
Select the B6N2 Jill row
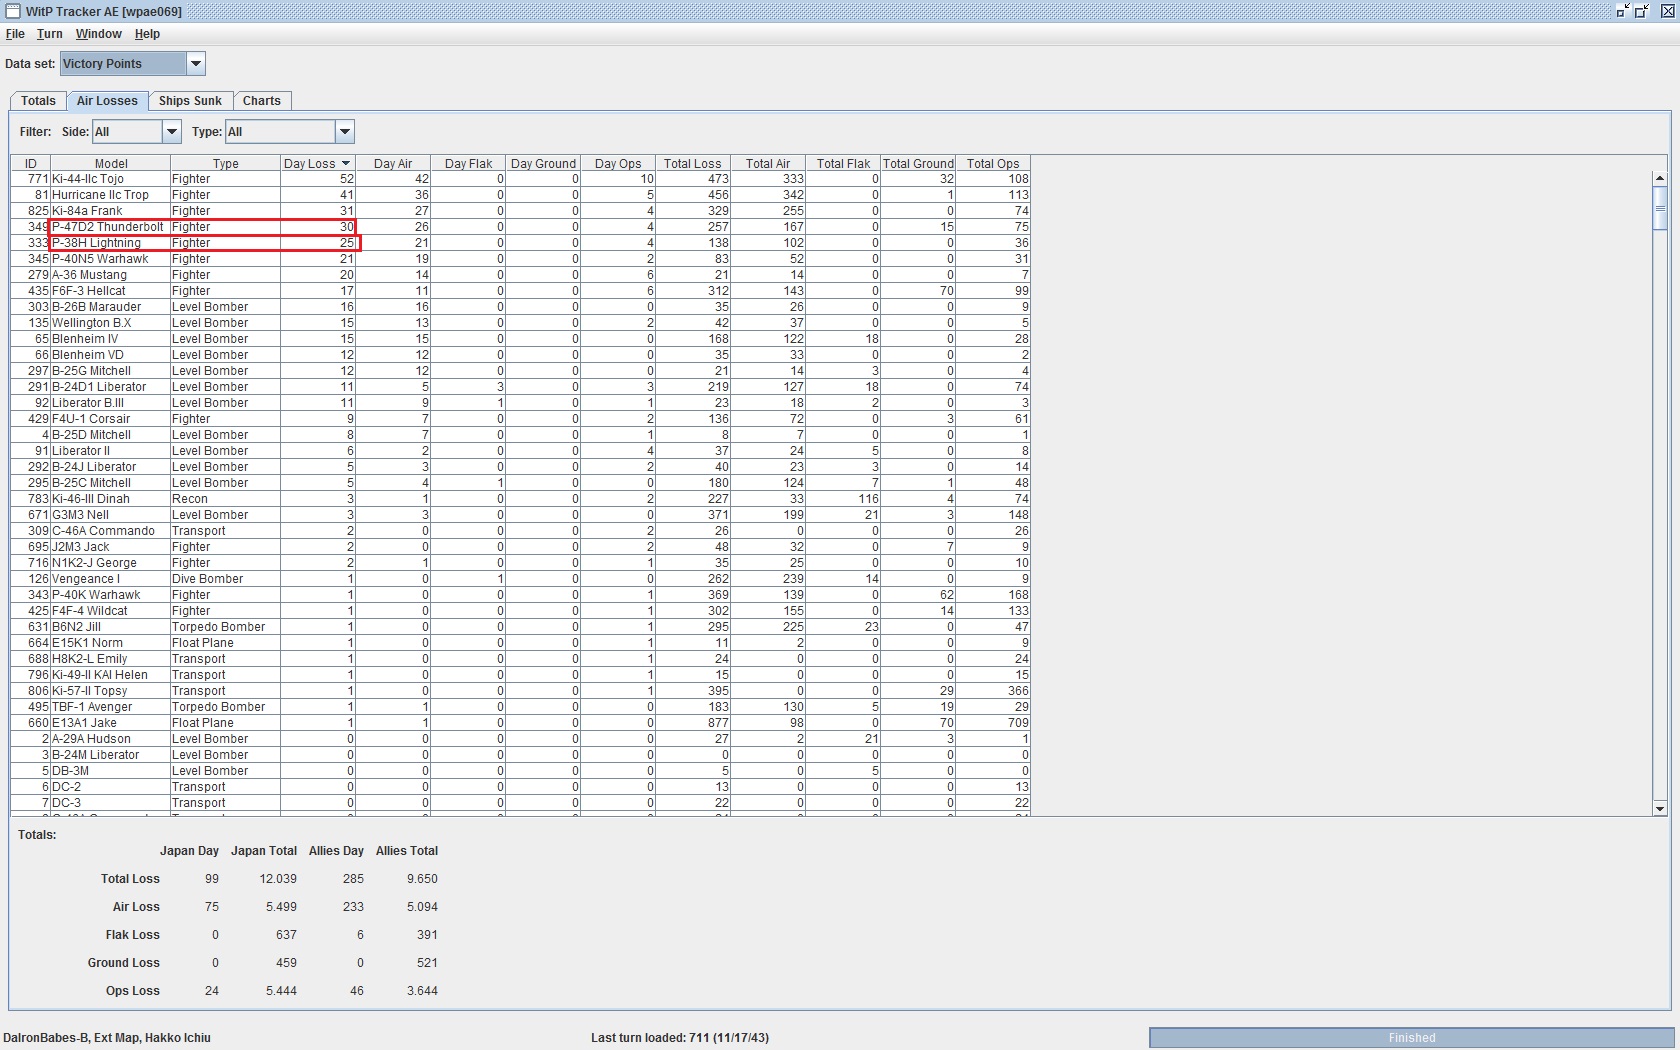(520, 627)
